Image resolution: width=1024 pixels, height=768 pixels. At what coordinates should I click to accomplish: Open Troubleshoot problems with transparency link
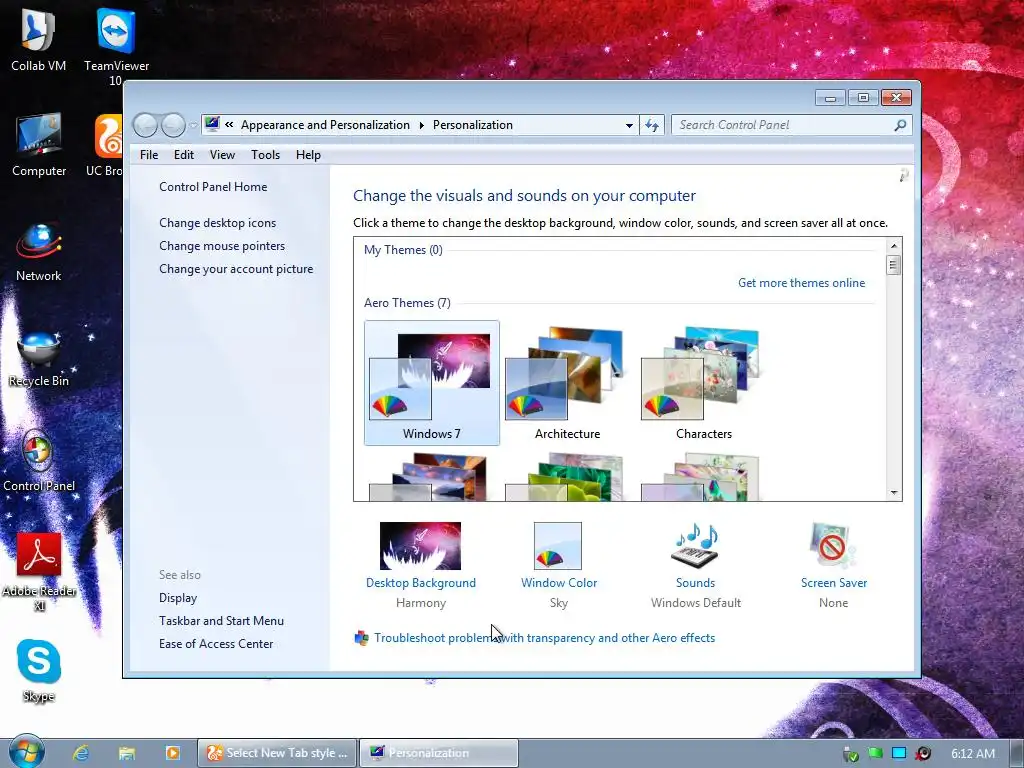point(544,637)
